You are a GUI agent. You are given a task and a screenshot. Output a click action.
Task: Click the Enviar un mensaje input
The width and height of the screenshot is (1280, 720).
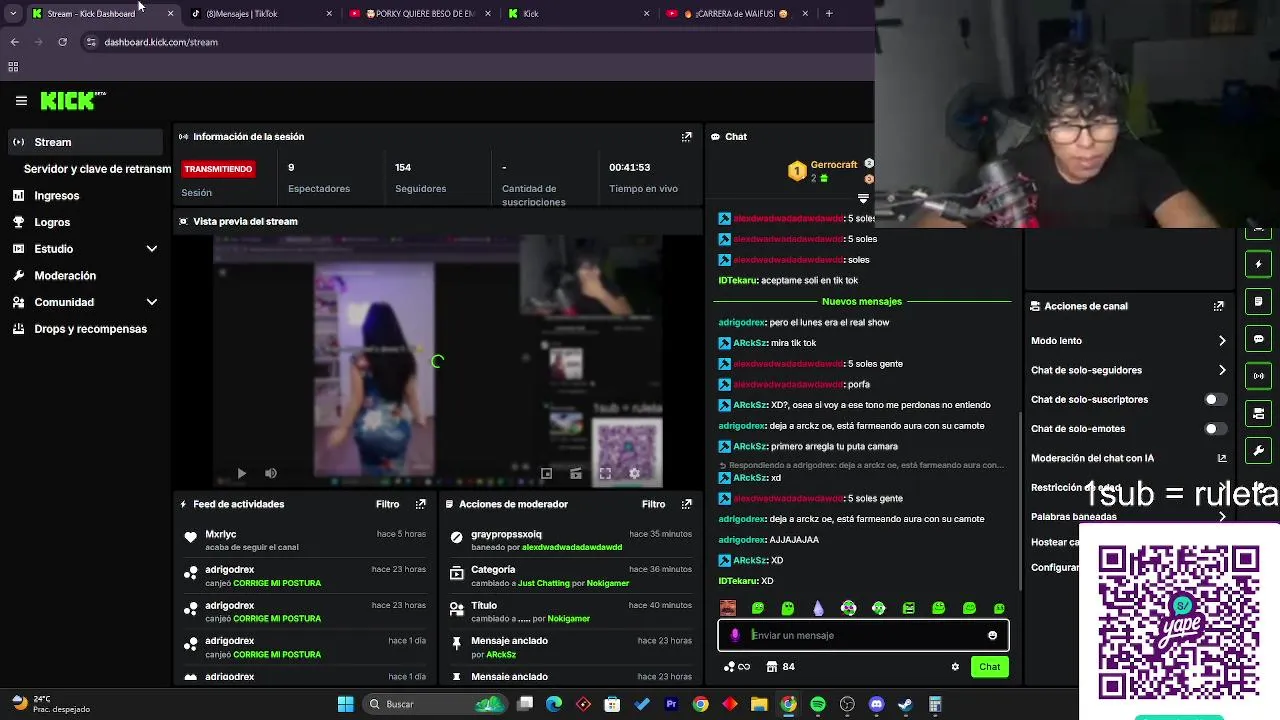863,635
